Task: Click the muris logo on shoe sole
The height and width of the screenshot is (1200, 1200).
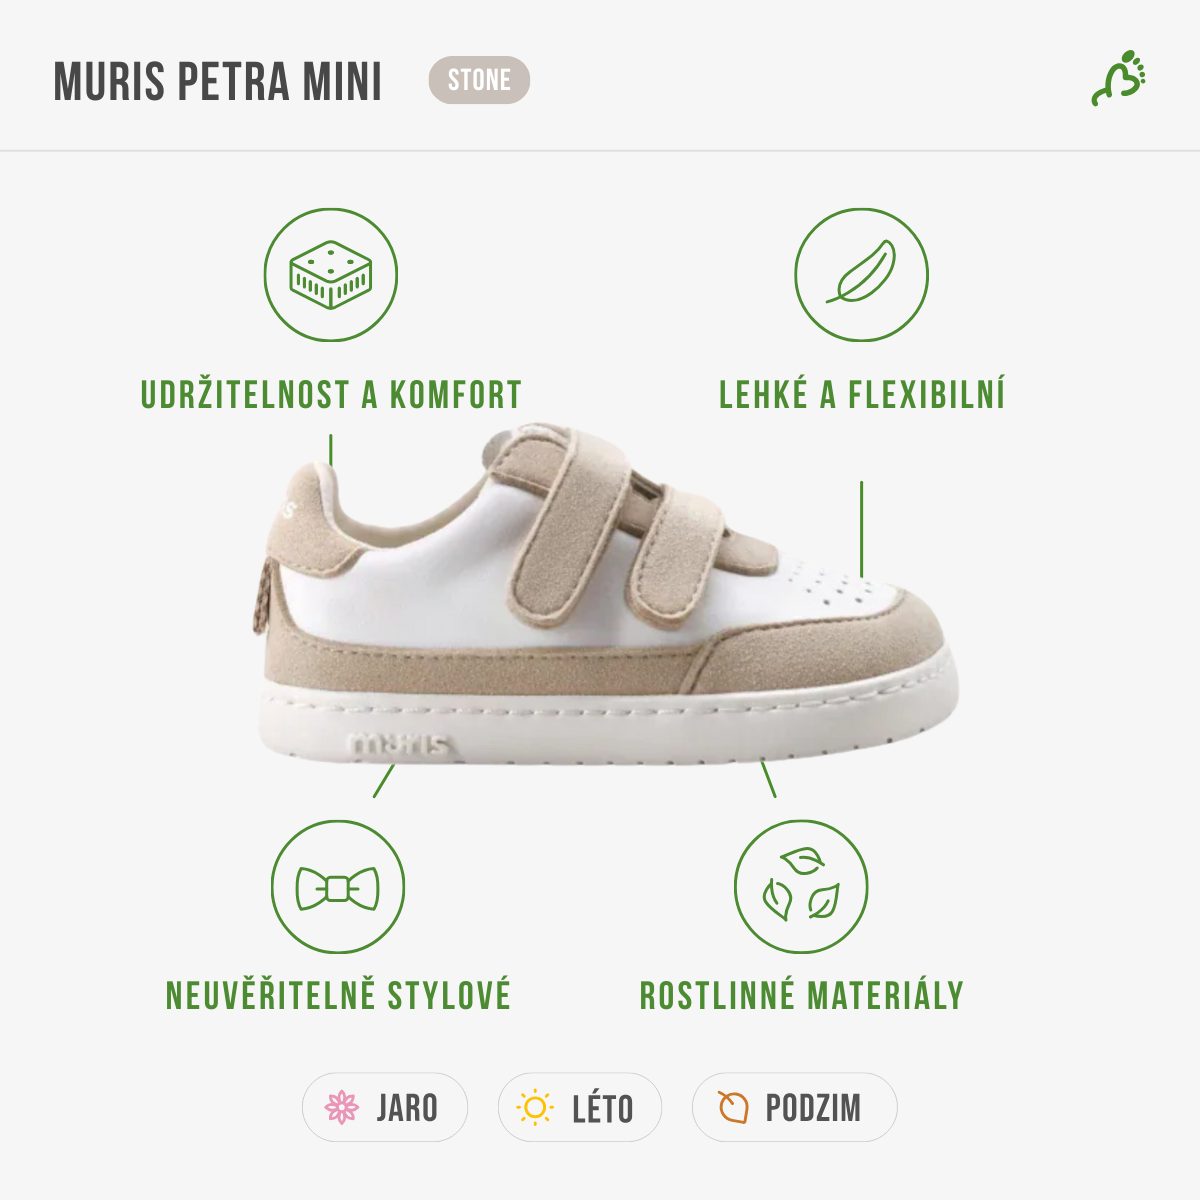Action: tap(400, 745)
